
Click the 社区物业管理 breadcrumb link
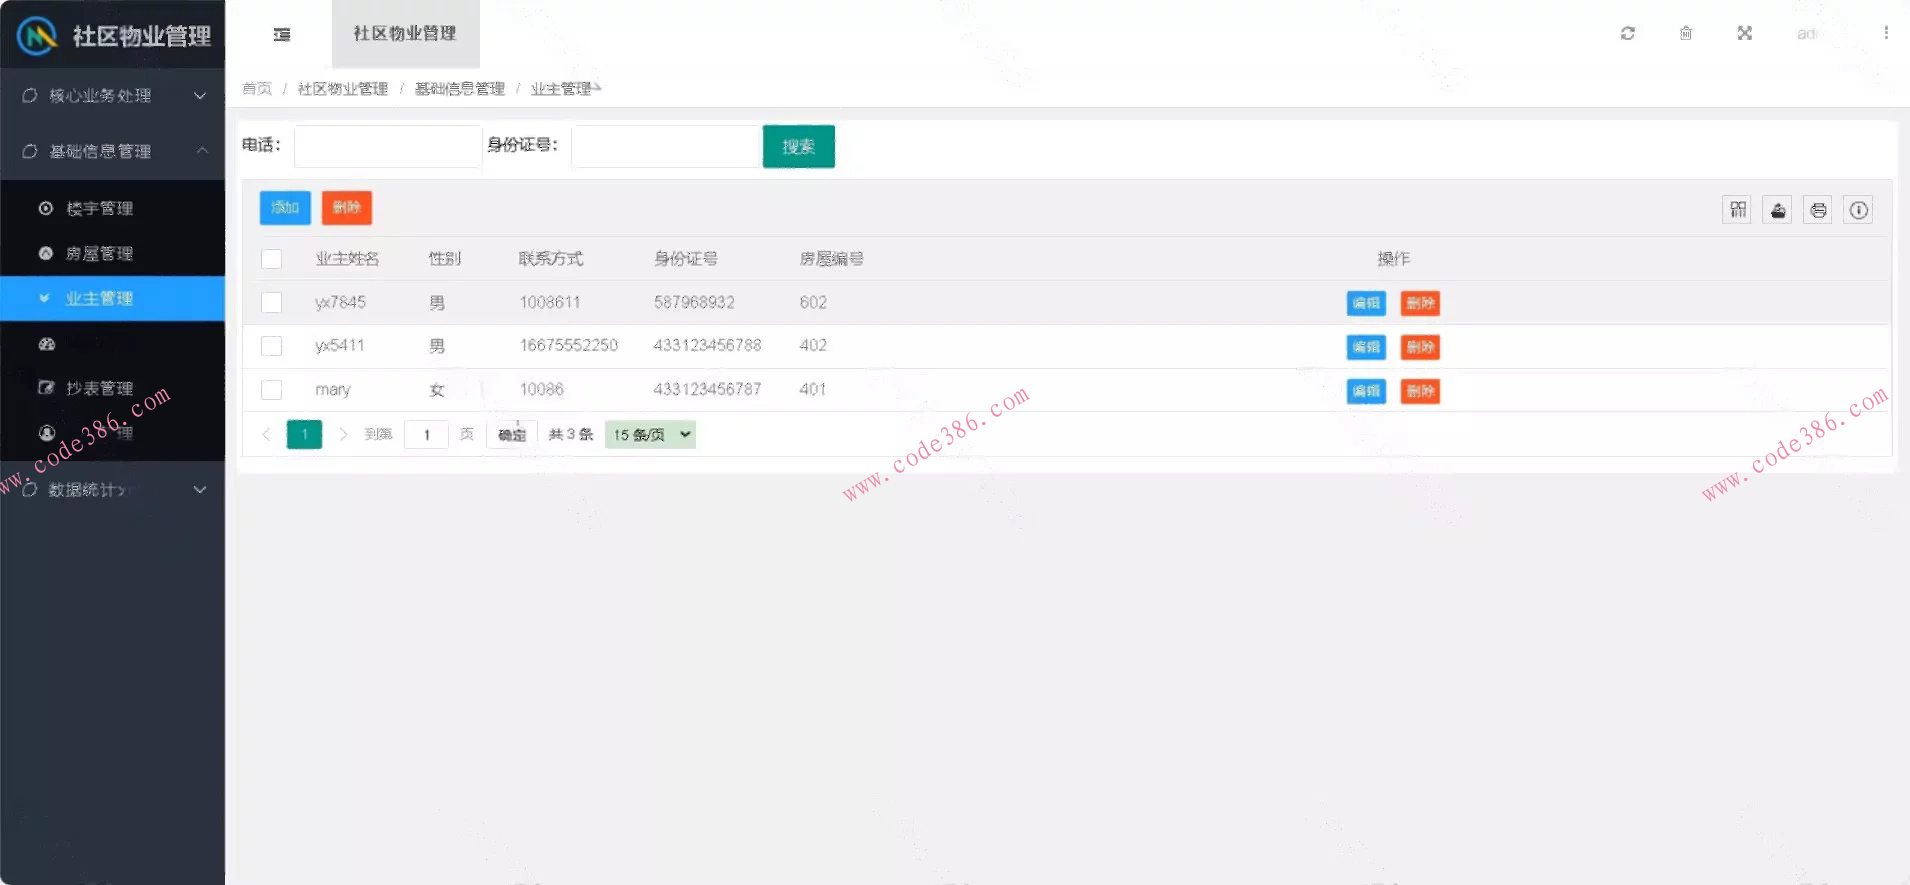tap(342, 89)
